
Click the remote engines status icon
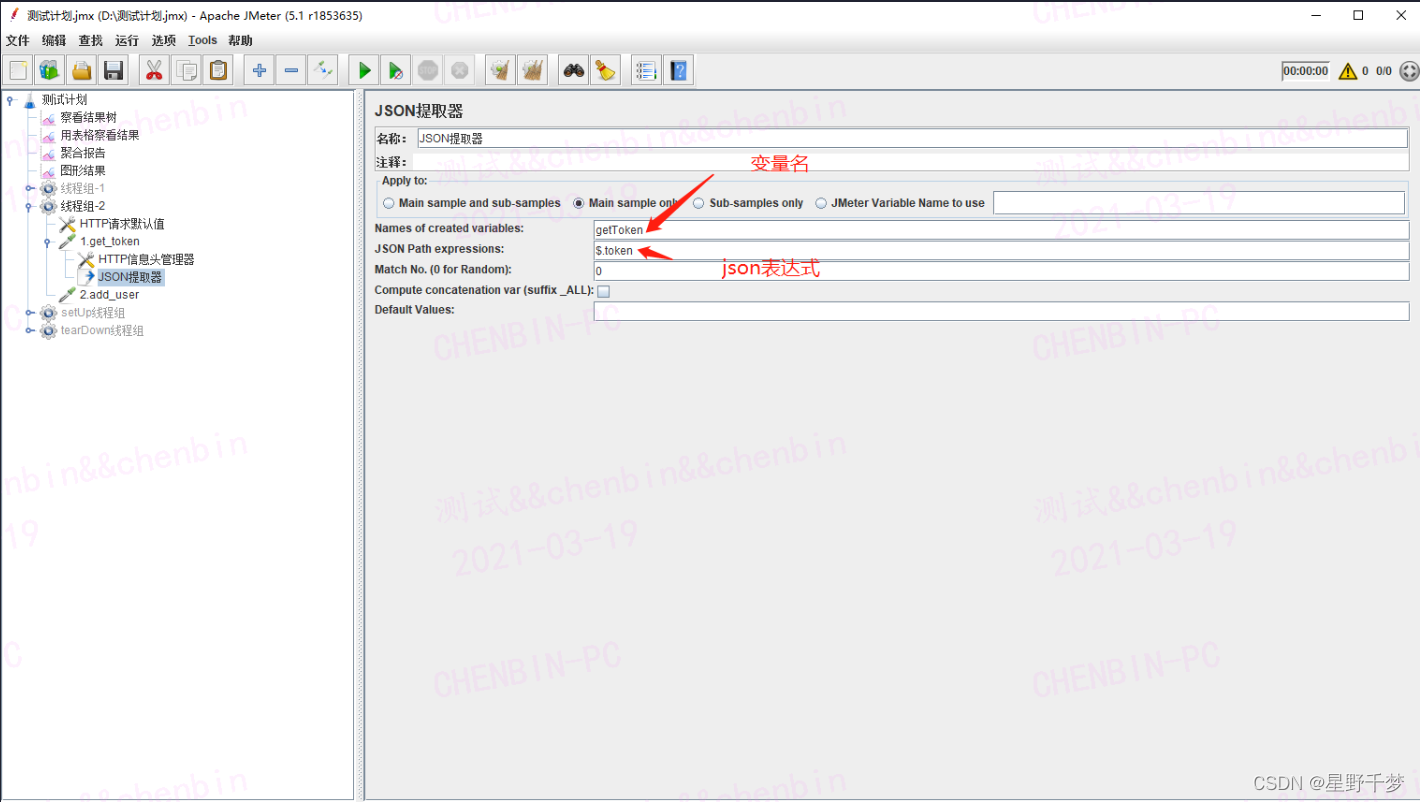coord(1409,71)
